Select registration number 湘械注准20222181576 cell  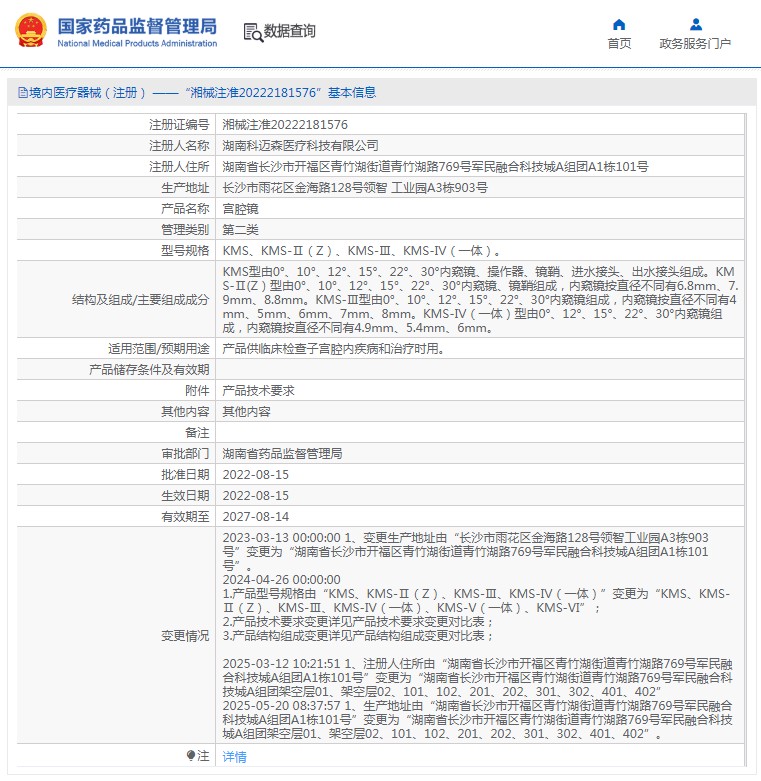(285, 125)
